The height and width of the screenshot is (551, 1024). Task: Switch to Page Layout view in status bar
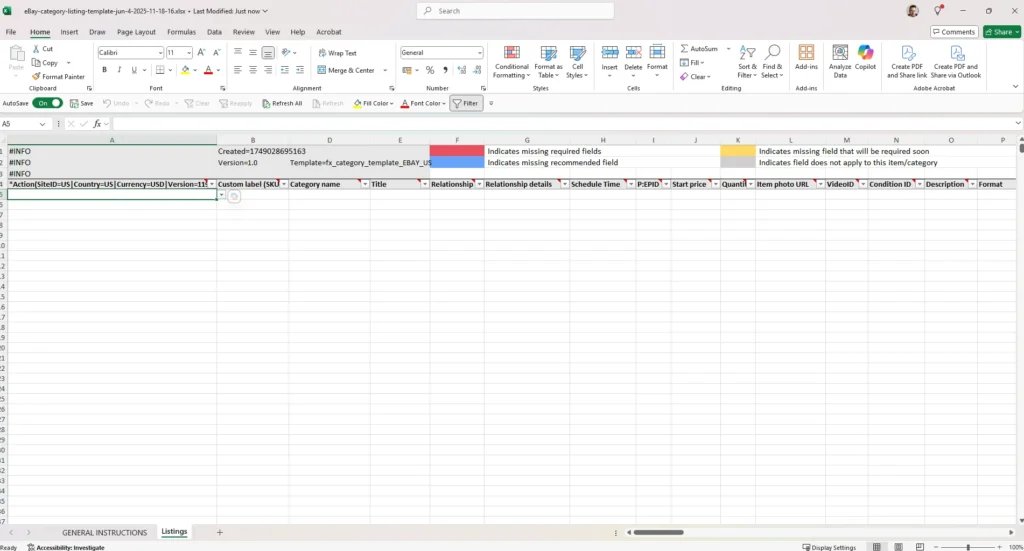(x=899, y=547)
